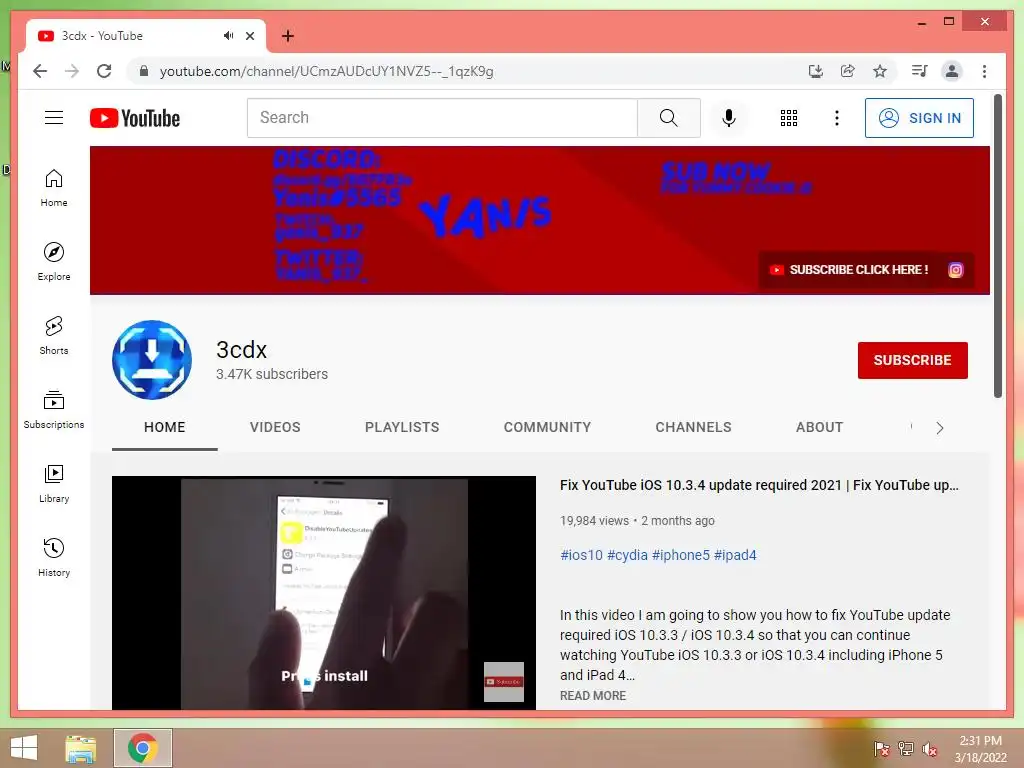Click the volume tray icon

(930, 749)
